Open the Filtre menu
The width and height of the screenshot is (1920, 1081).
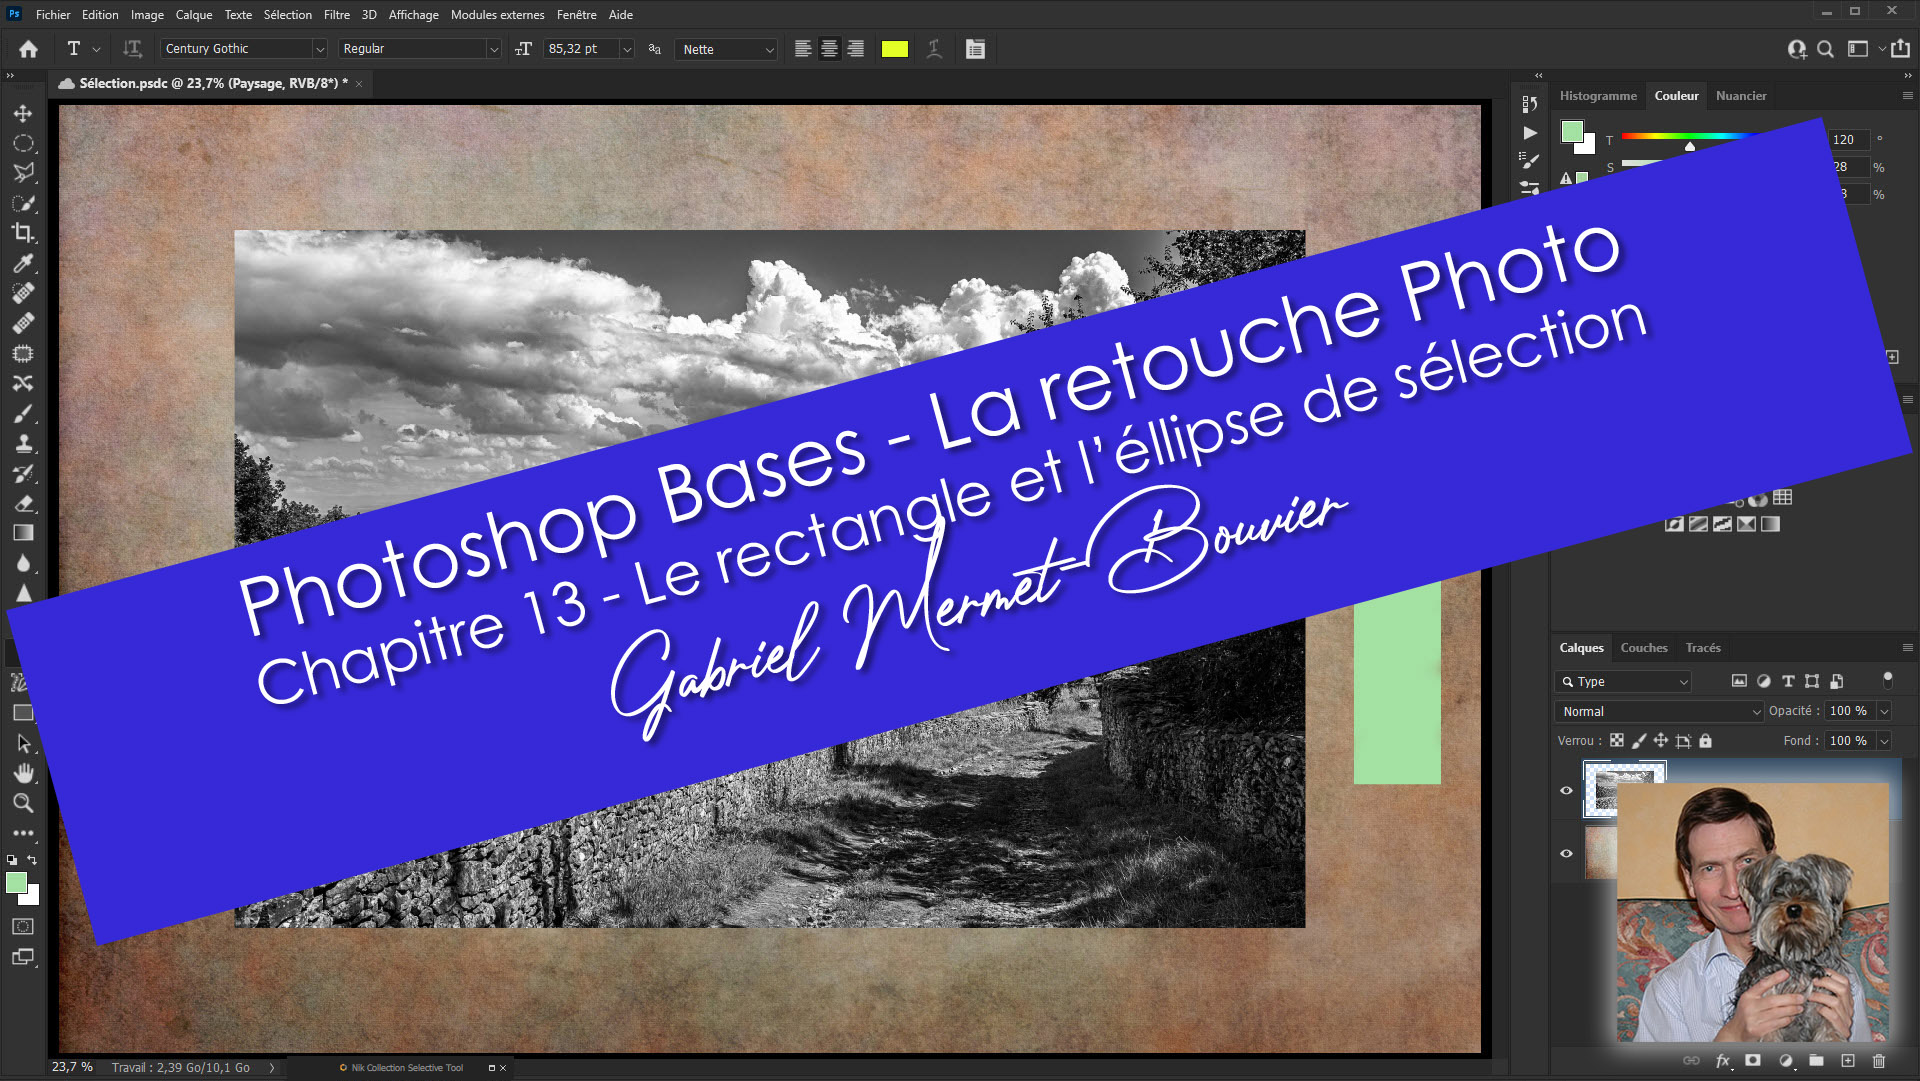point(336,15)
